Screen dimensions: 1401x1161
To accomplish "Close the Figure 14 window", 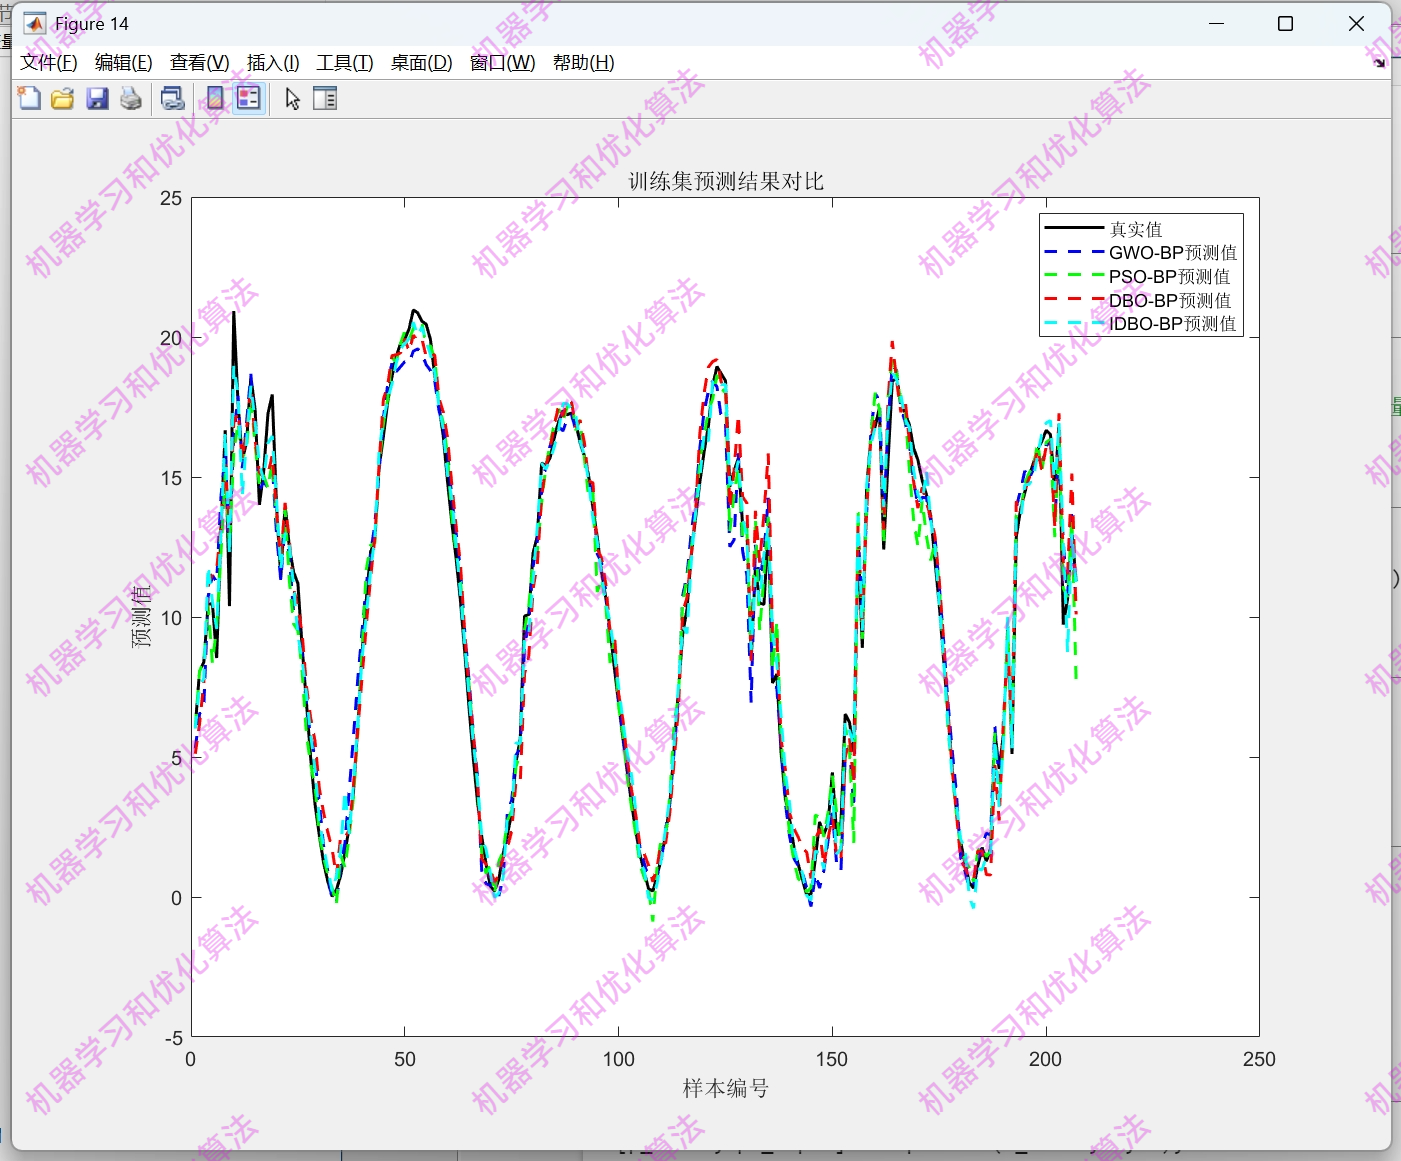I will [x=1356, y=23].
